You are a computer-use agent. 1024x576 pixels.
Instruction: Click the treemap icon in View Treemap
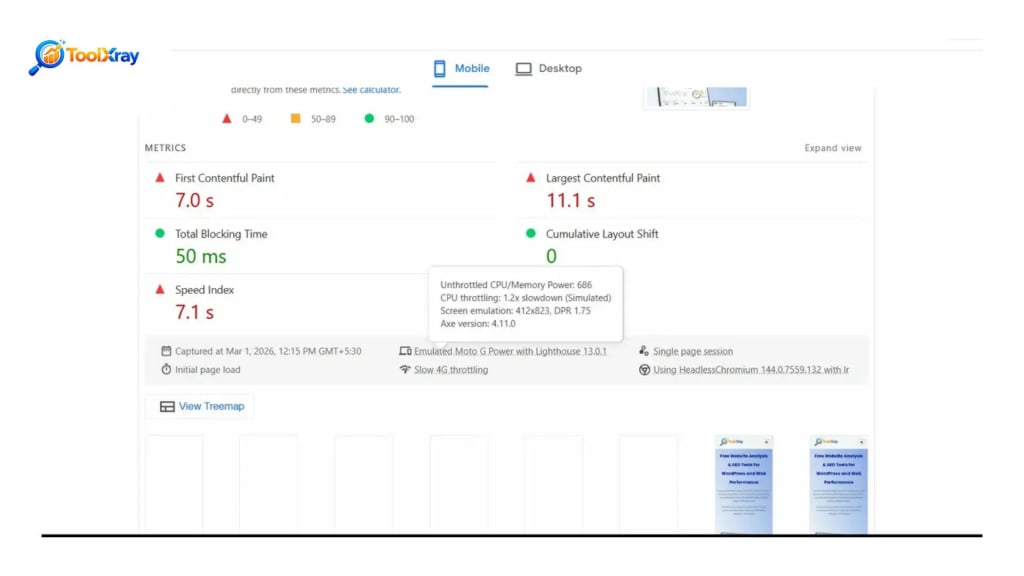[x=167, y=406]
